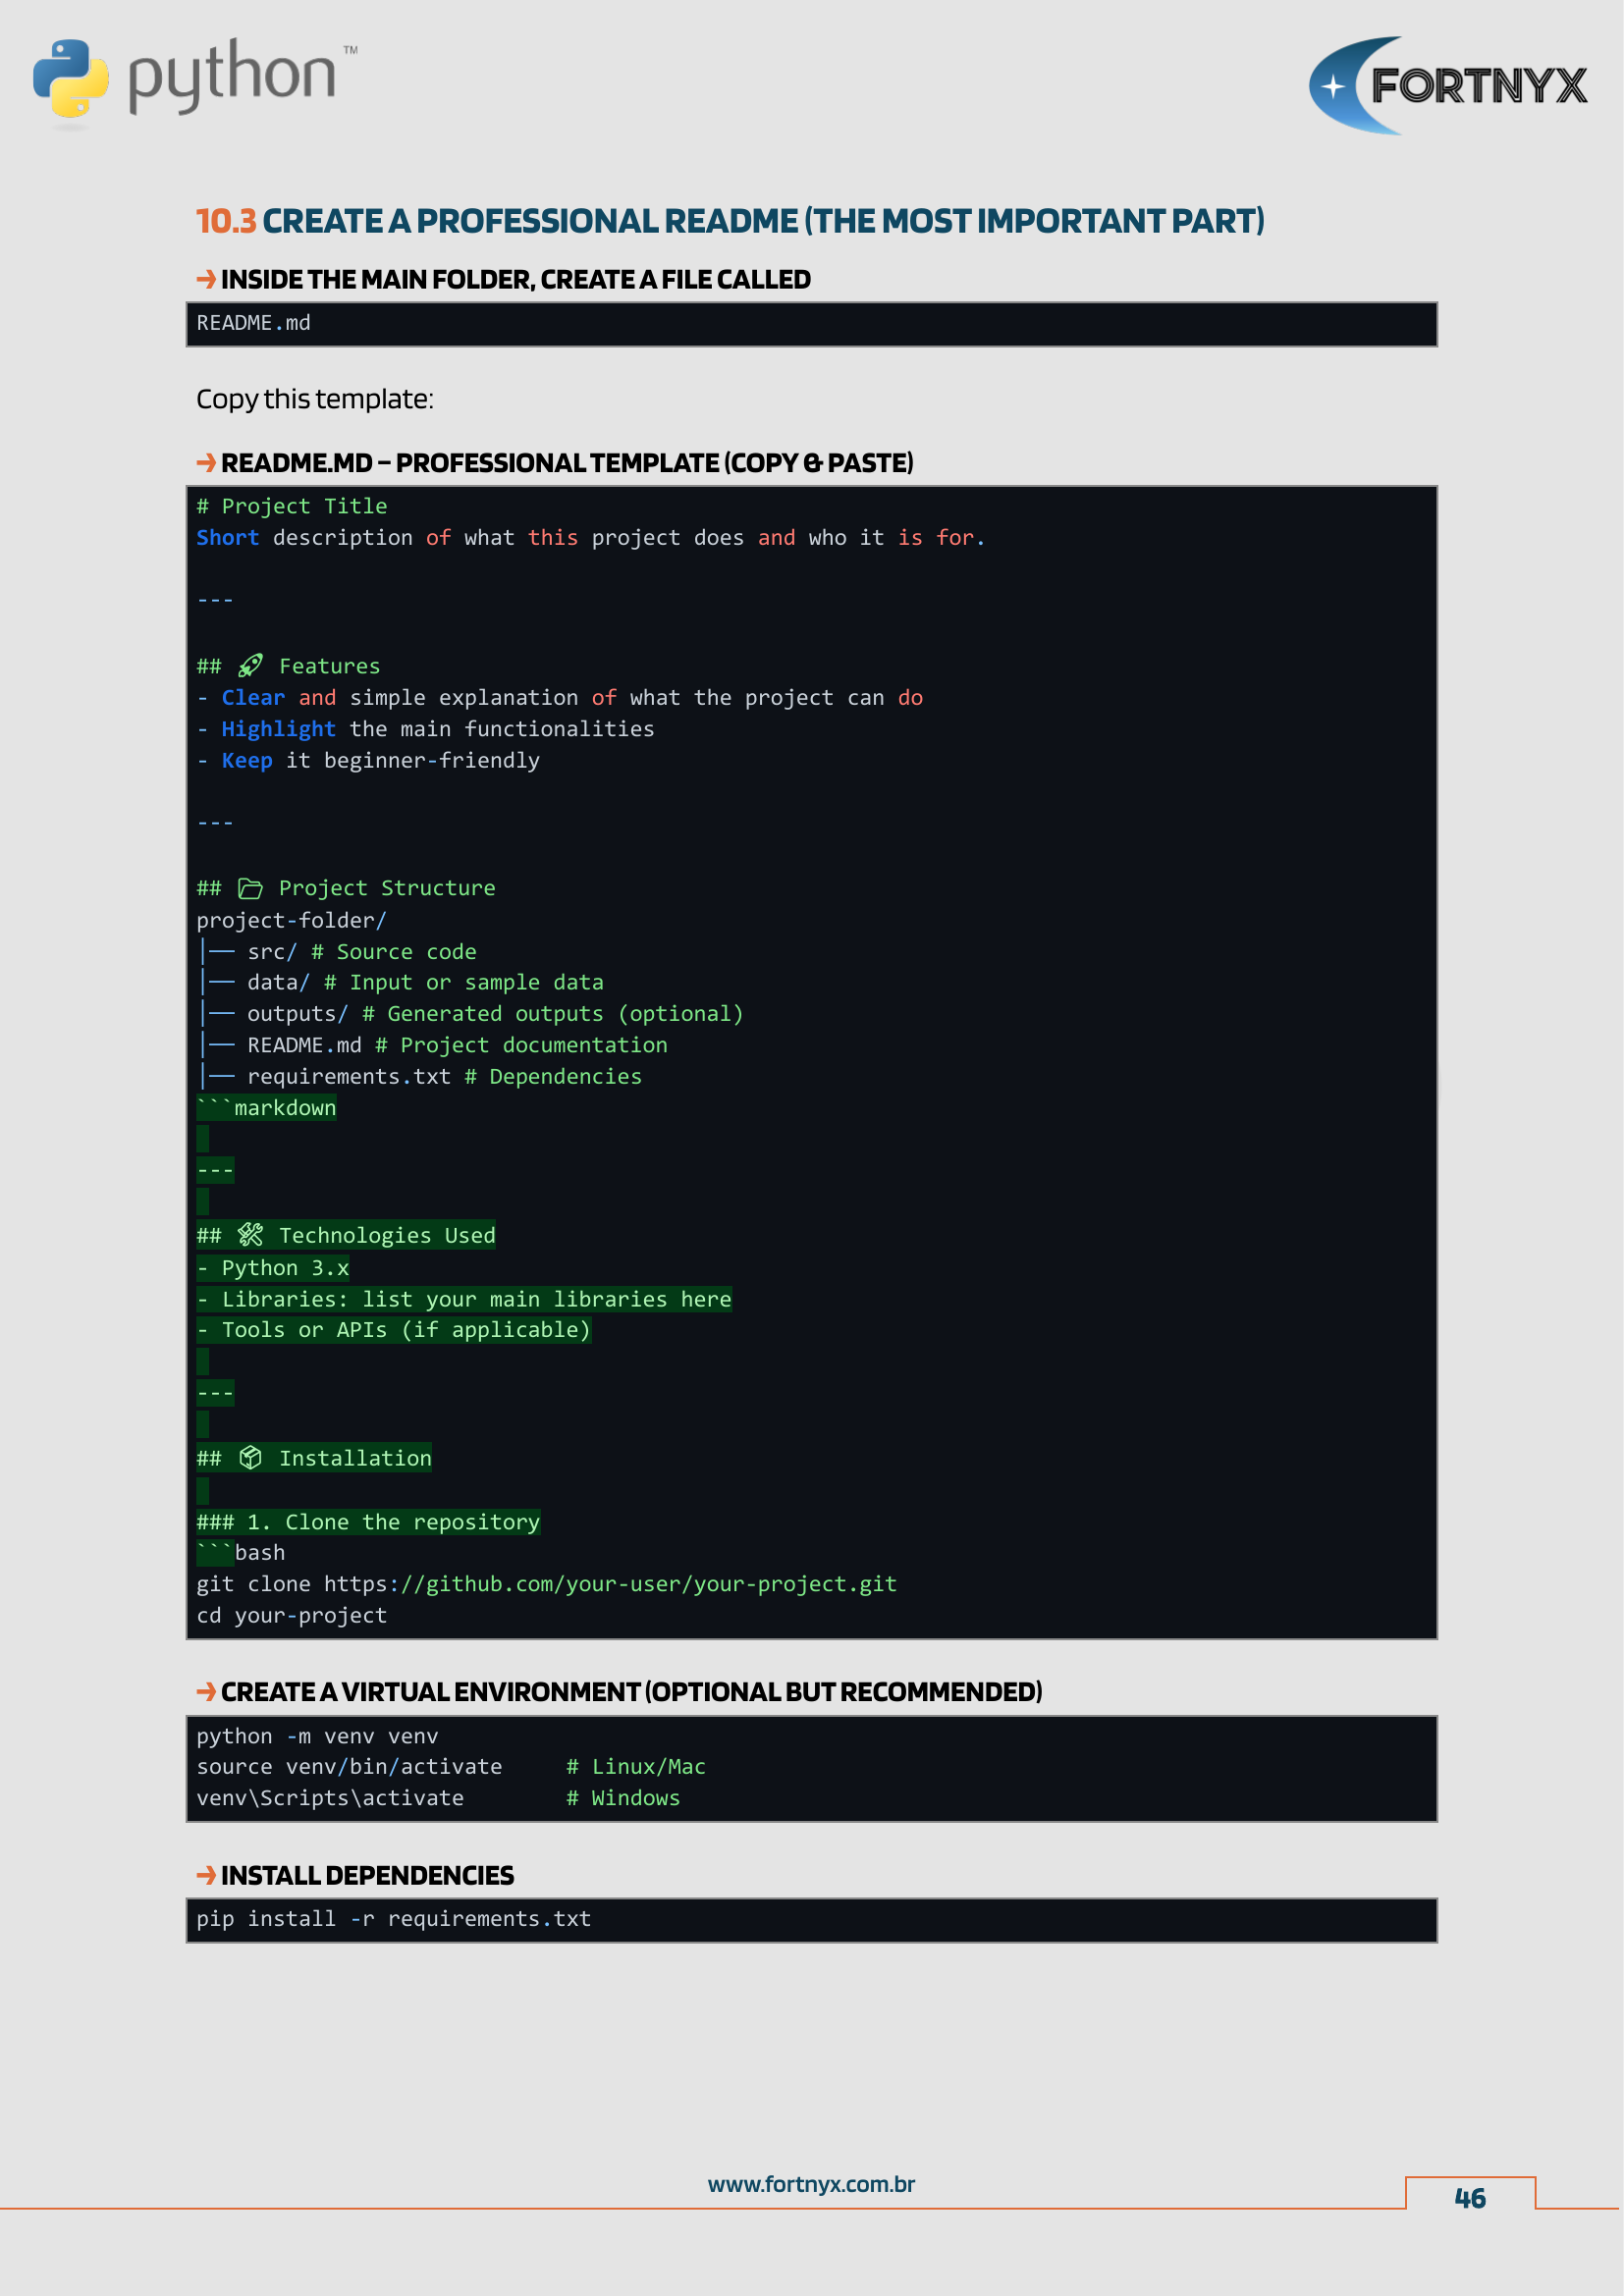The width and height of the screenshot is (1624, 2296).
Task: Click the Python snake logo
Action: pyautogui.click(x=70, y=78)
